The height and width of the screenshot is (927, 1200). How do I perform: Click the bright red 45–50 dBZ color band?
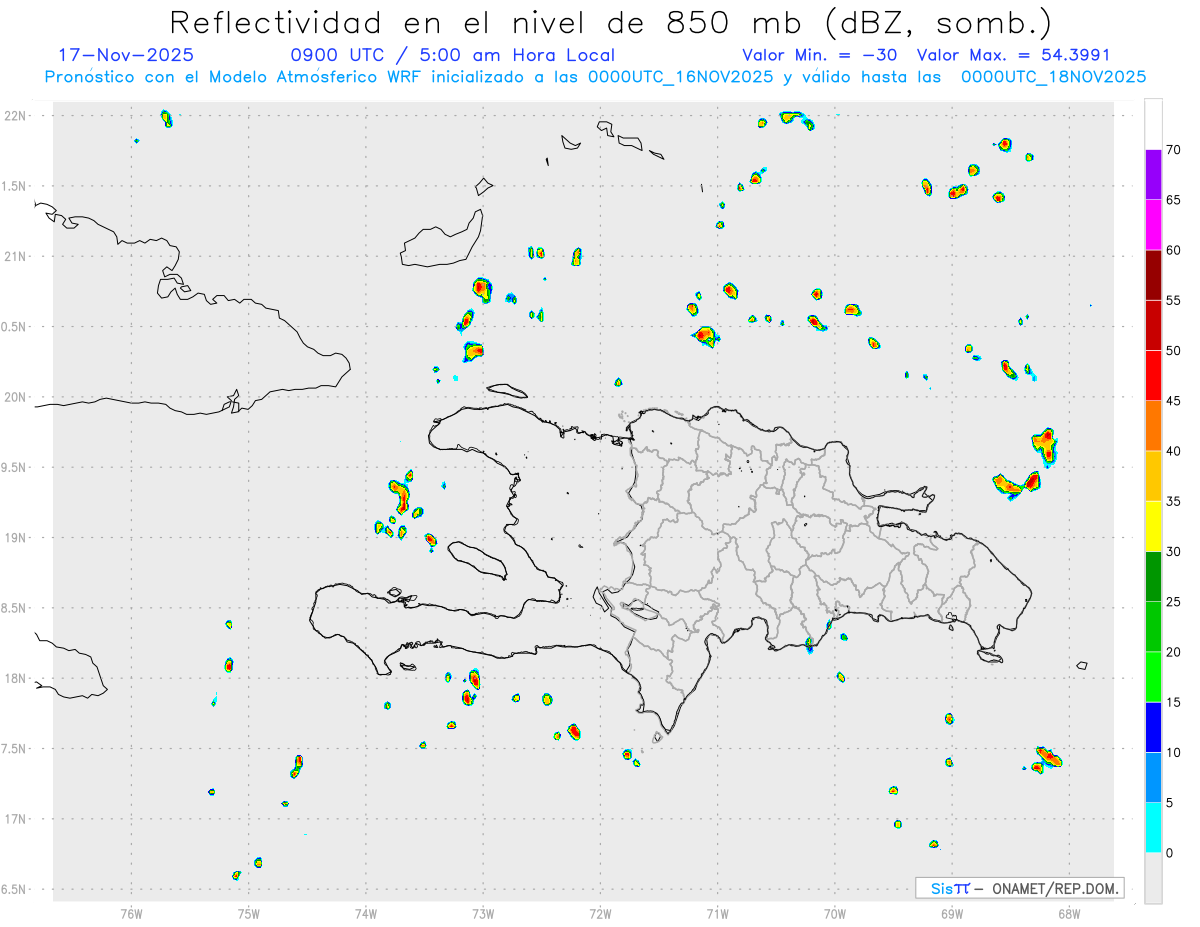[1153, 376]
